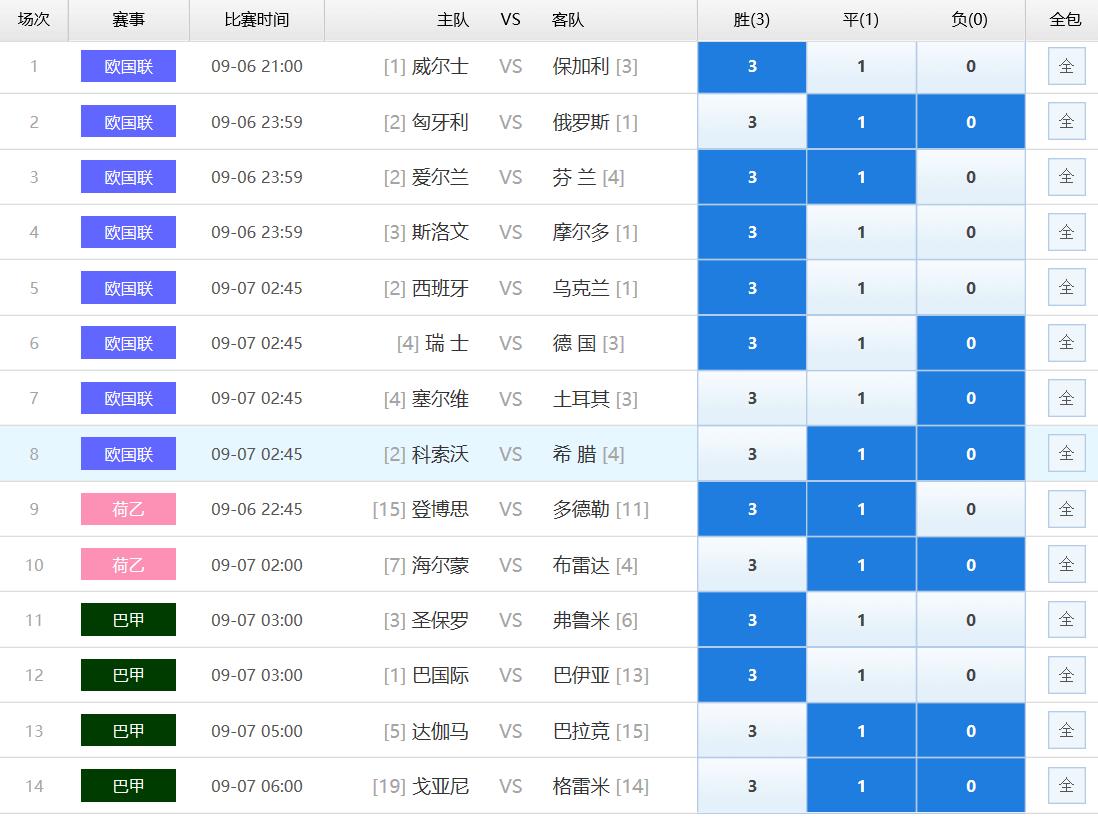
Task: Pick loss (0) for 登博思 vs 多德勒
Action: (971, 510)
